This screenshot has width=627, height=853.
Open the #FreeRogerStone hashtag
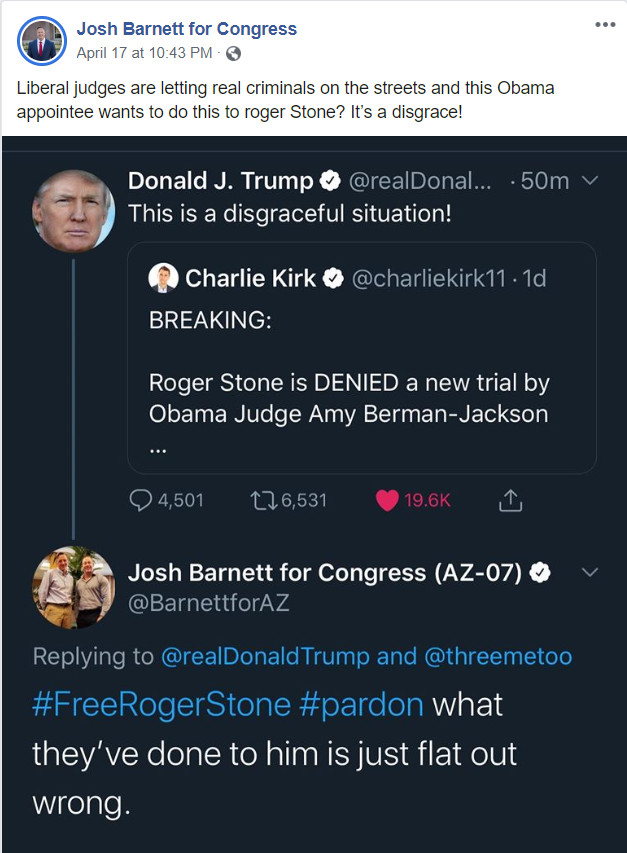pyautogui.click(x=160, y=704)
